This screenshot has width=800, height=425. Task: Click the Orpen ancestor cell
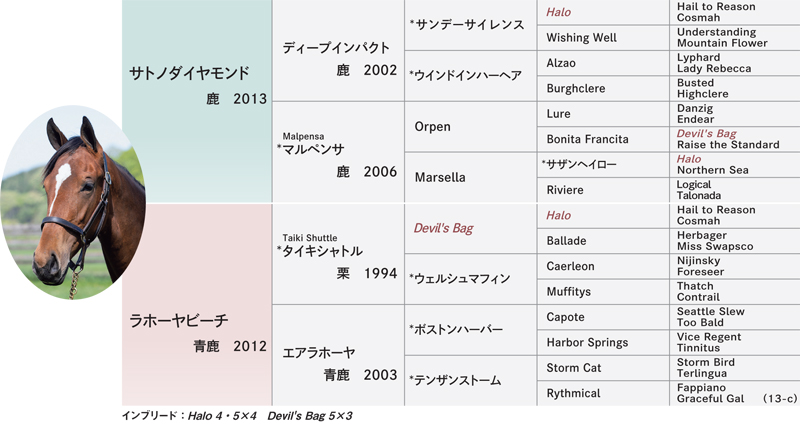coord(470,127)
